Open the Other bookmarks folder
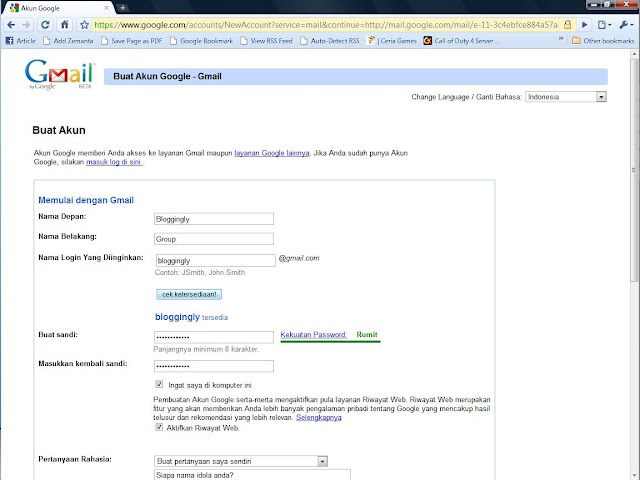640x480 pixels. pos(603,41)
